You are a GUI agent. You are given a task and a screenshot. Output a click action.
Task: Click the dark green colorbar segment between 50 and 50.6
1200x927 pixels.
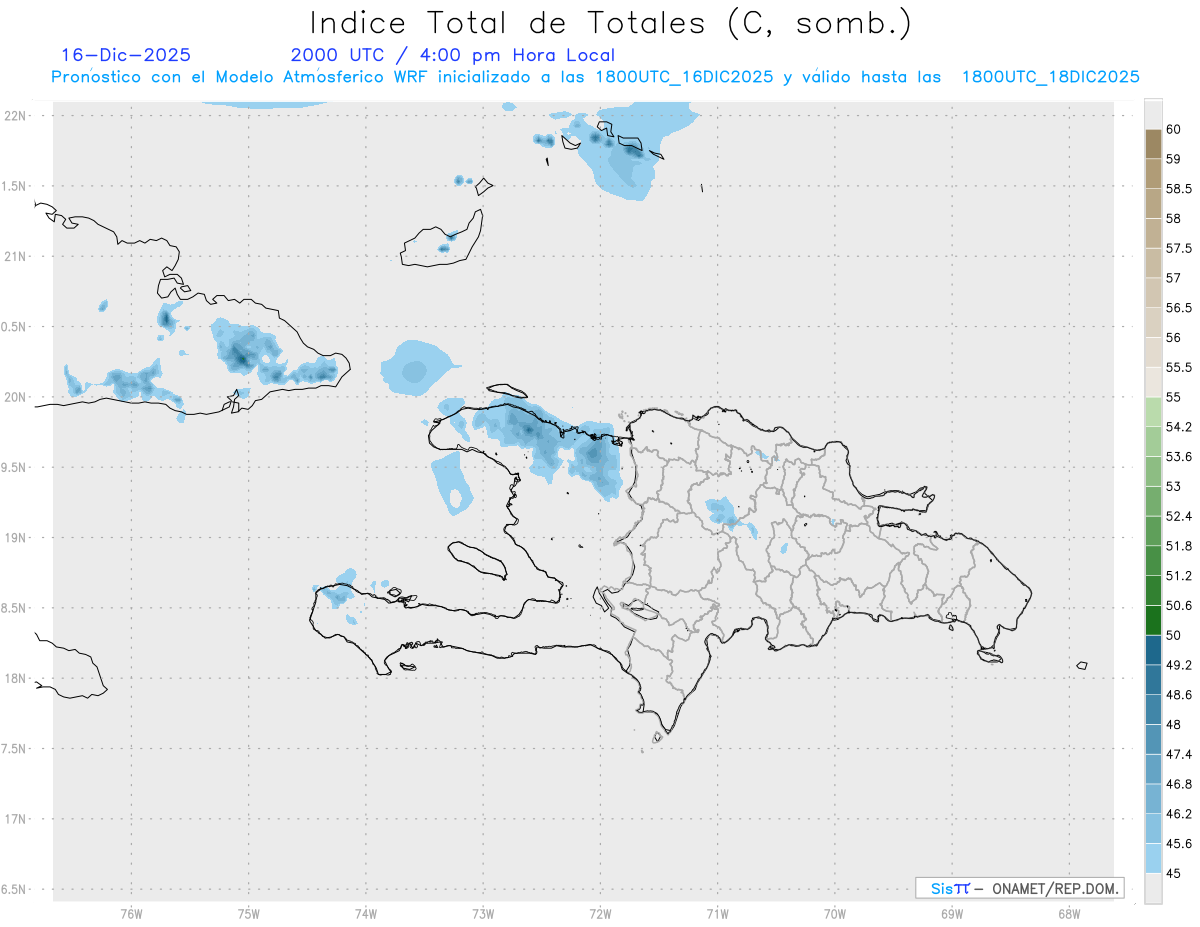point(1153,620)
